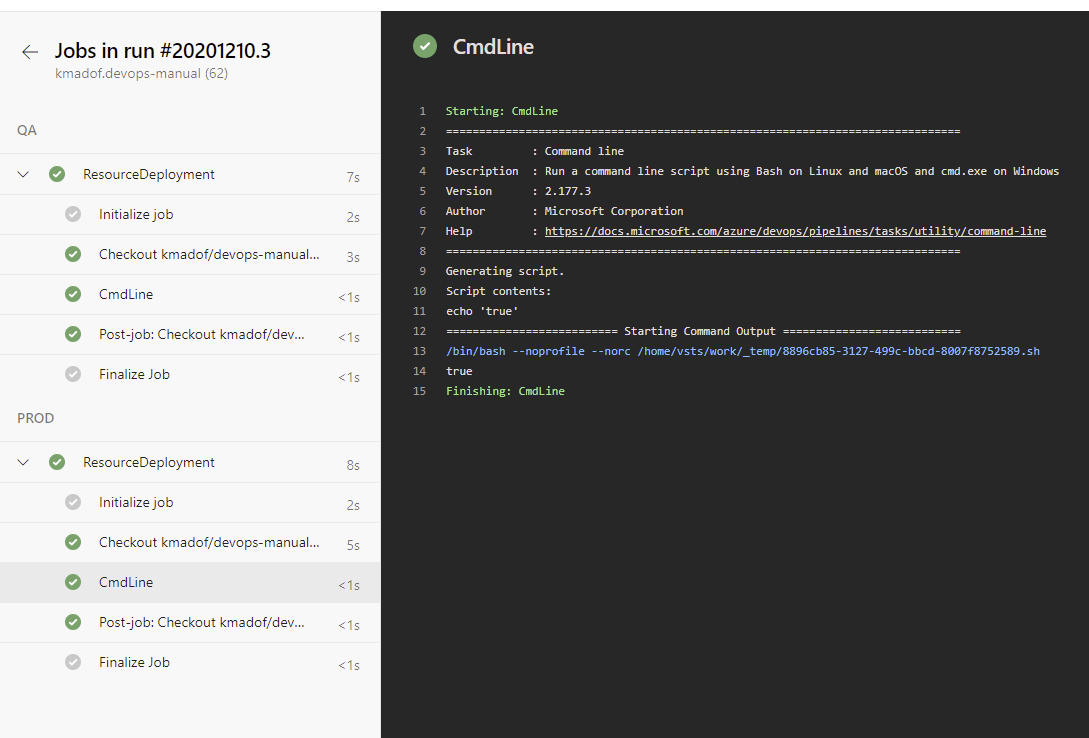Click the 'Finishing: CmdLine' log line
The height and width of the screenshot is (738, 1089).
point(505,391)
